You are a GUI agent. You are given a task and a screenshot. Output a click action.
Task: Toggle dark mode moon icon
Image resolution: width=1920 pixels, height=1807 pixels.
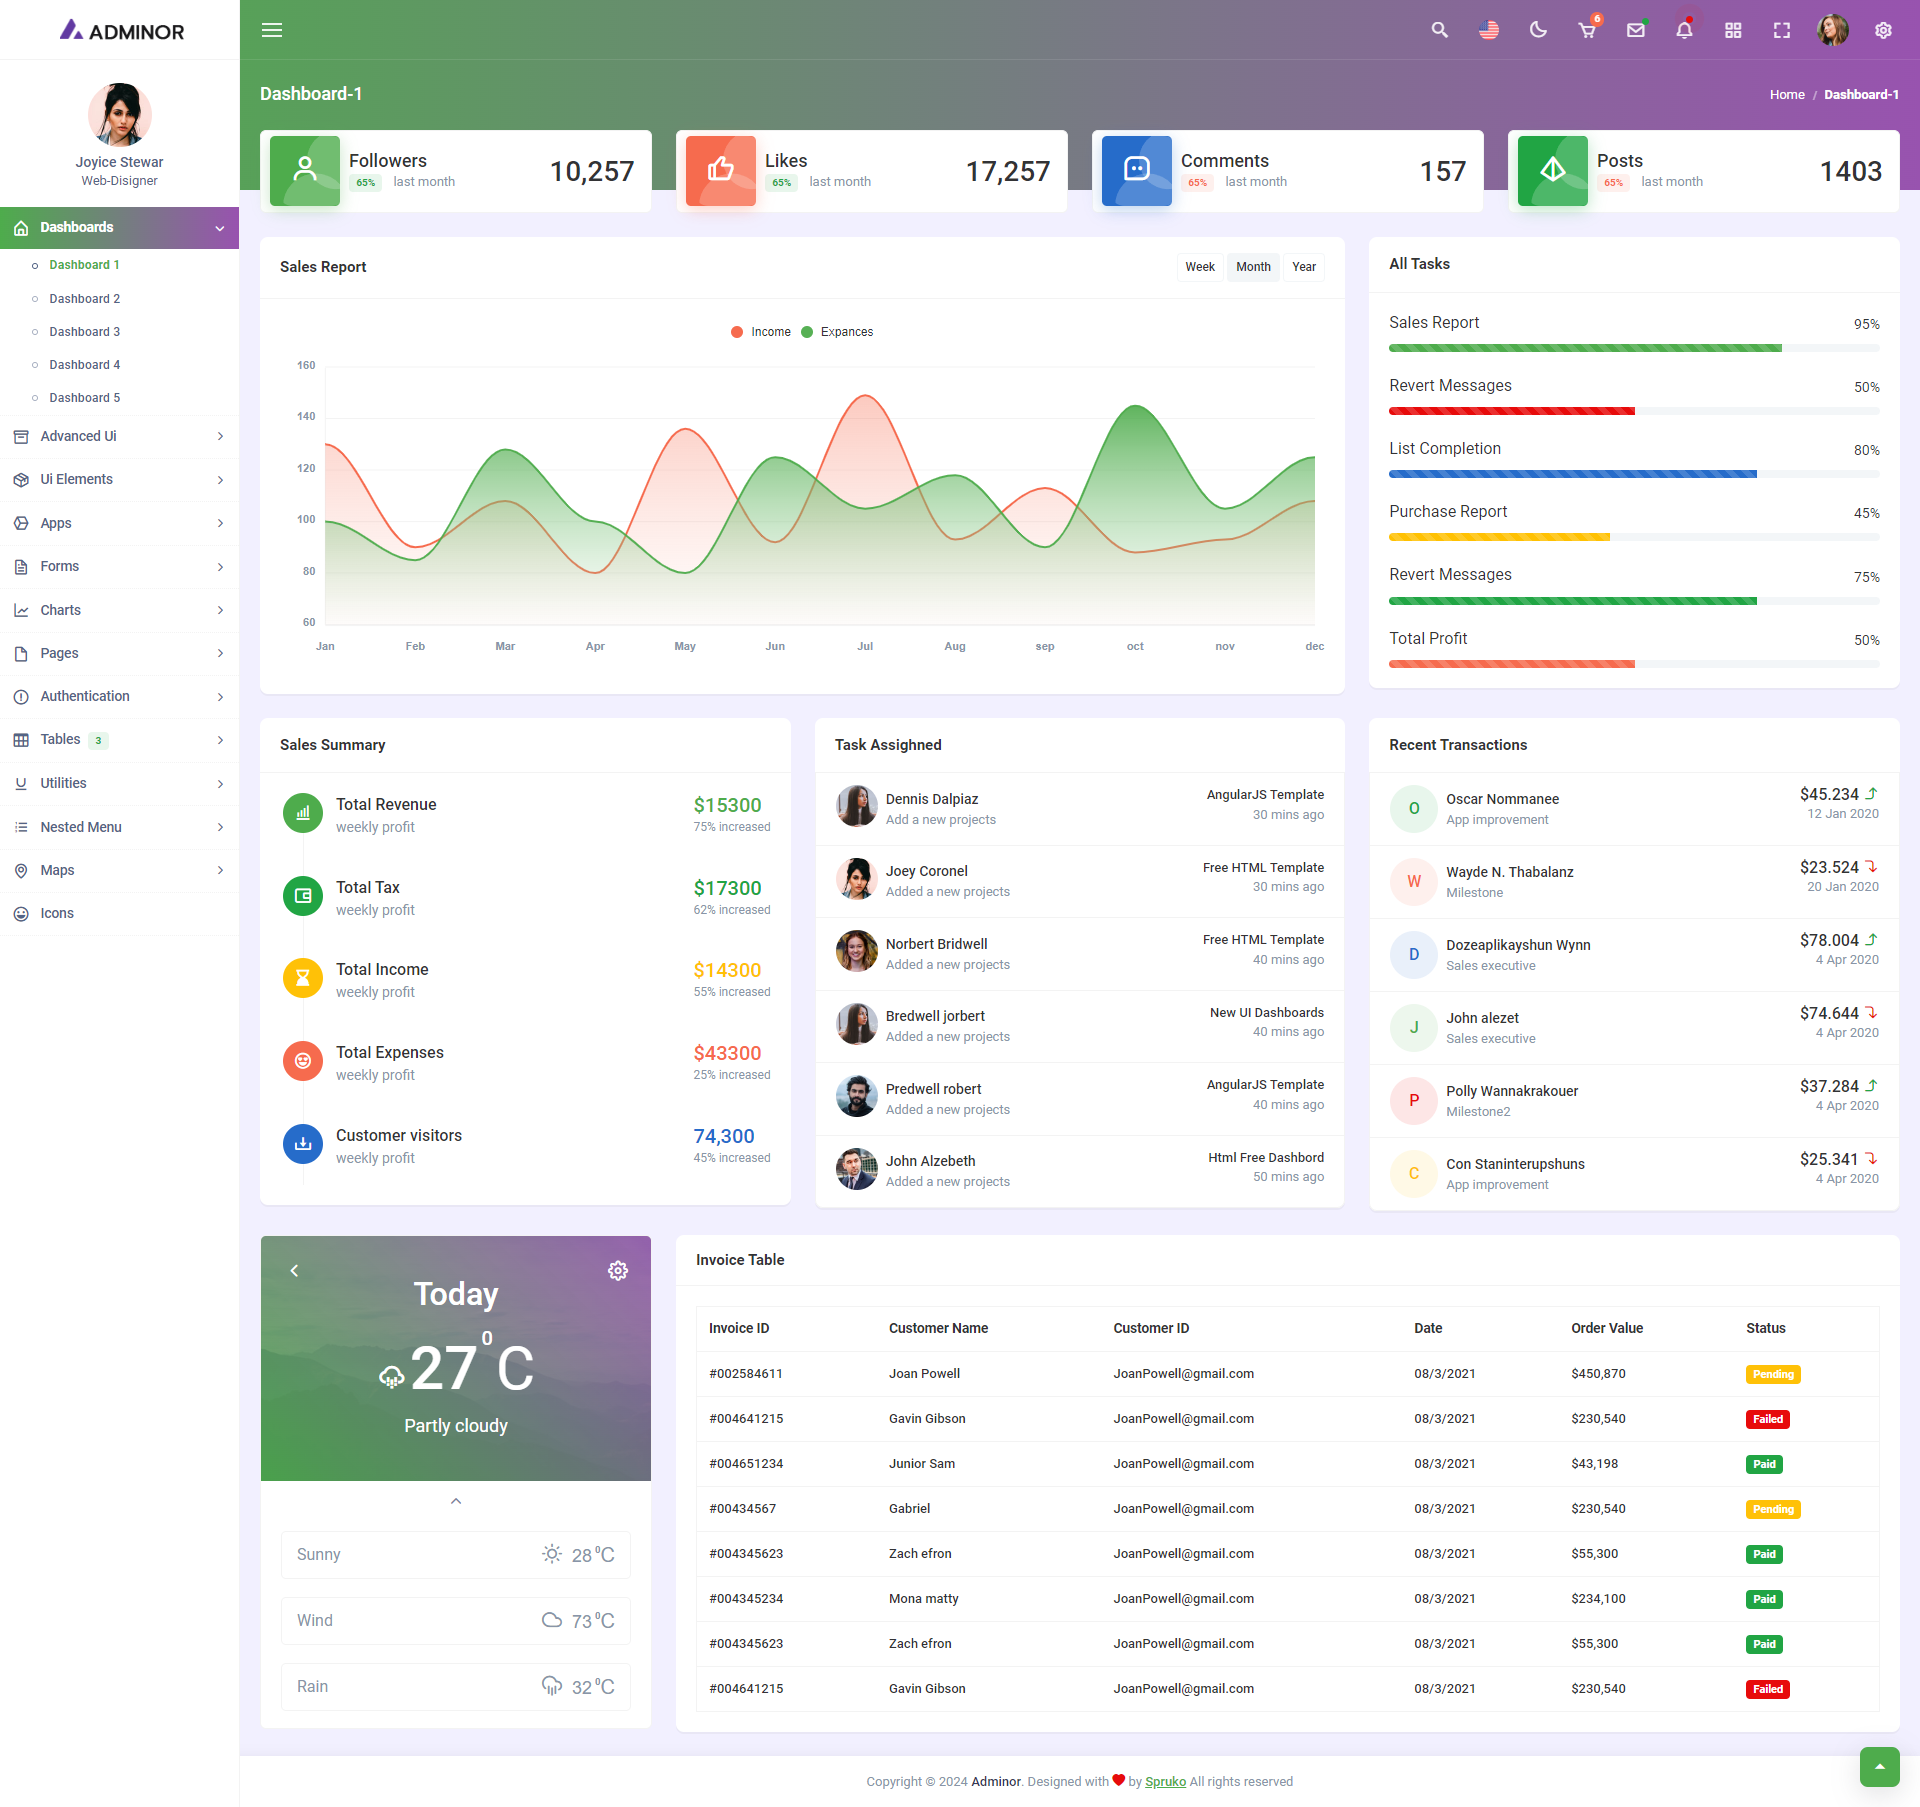point(1538,30)
